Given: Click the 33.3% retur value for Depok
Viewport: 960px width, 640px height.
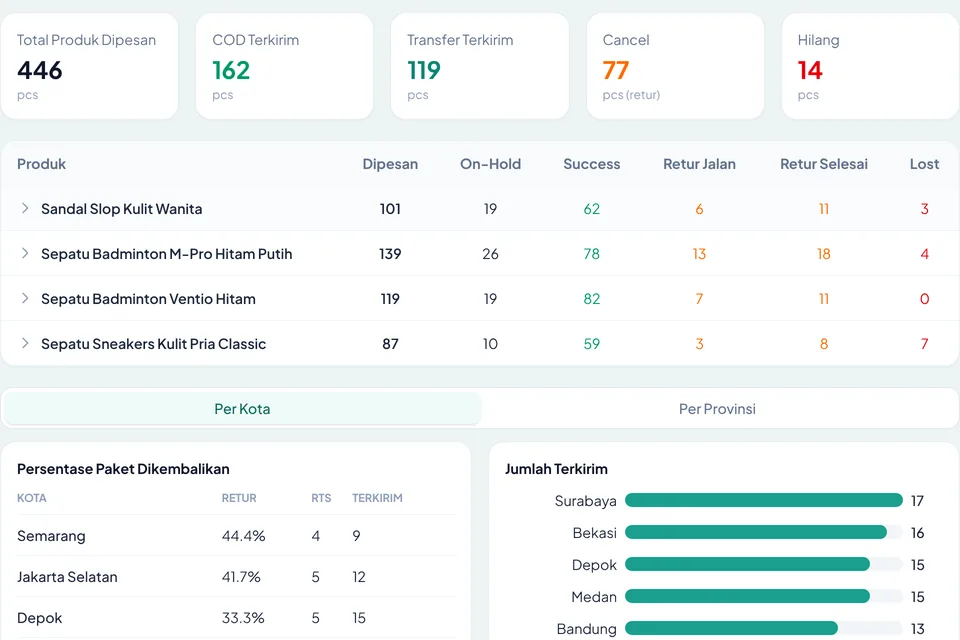Looking at the screenshot, I should 243,618.
